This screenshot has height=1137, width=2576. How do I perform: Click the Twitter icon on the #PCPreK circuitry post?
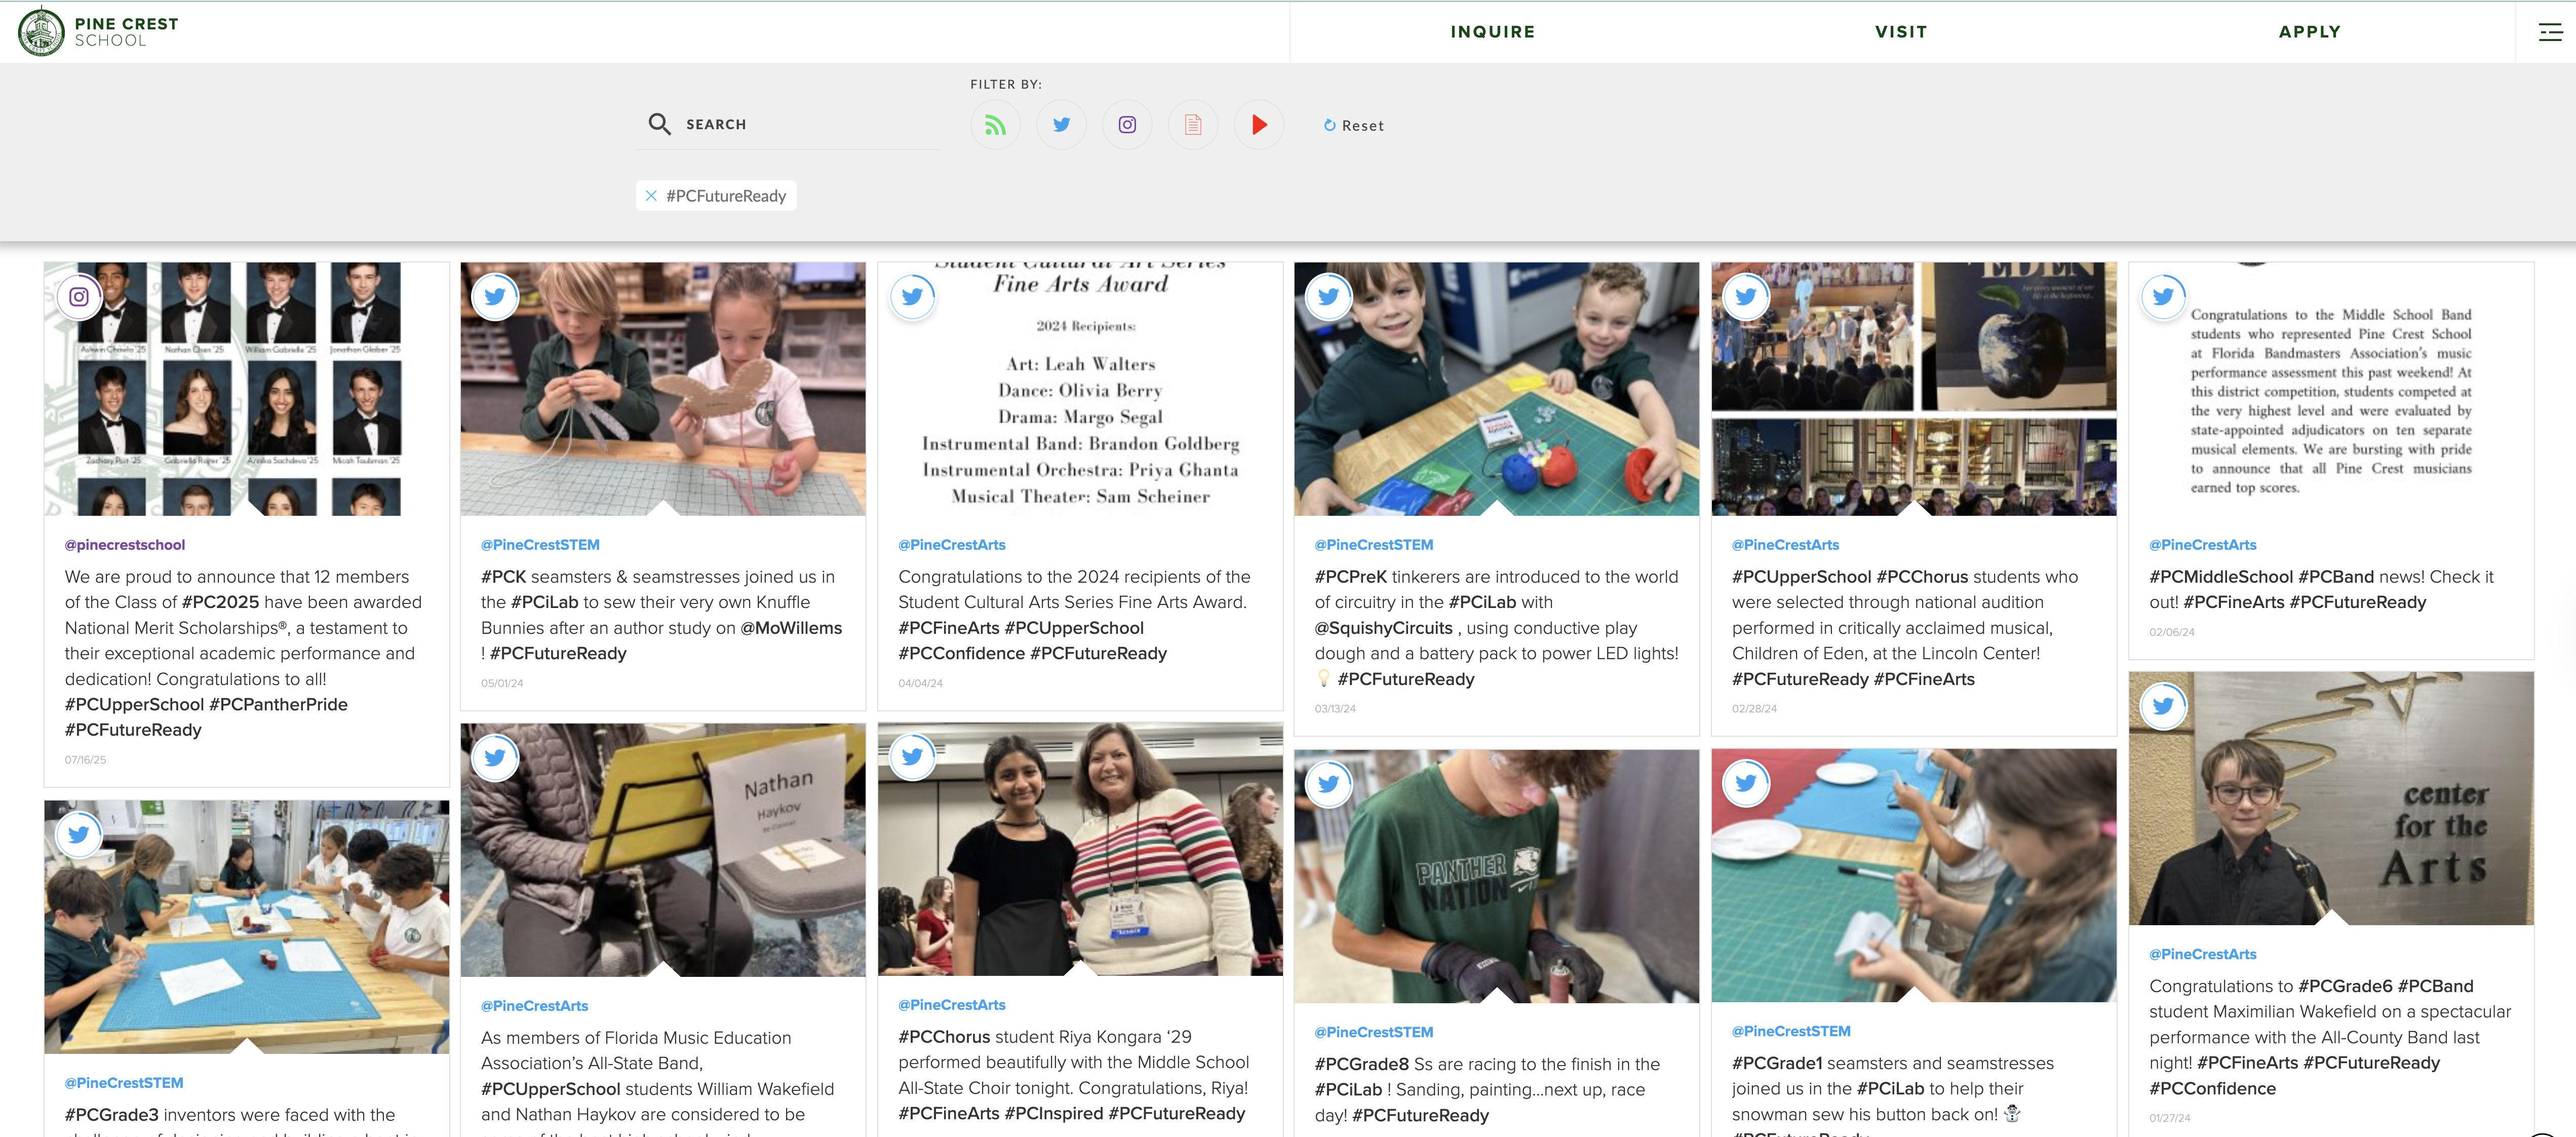(1329, 296)
